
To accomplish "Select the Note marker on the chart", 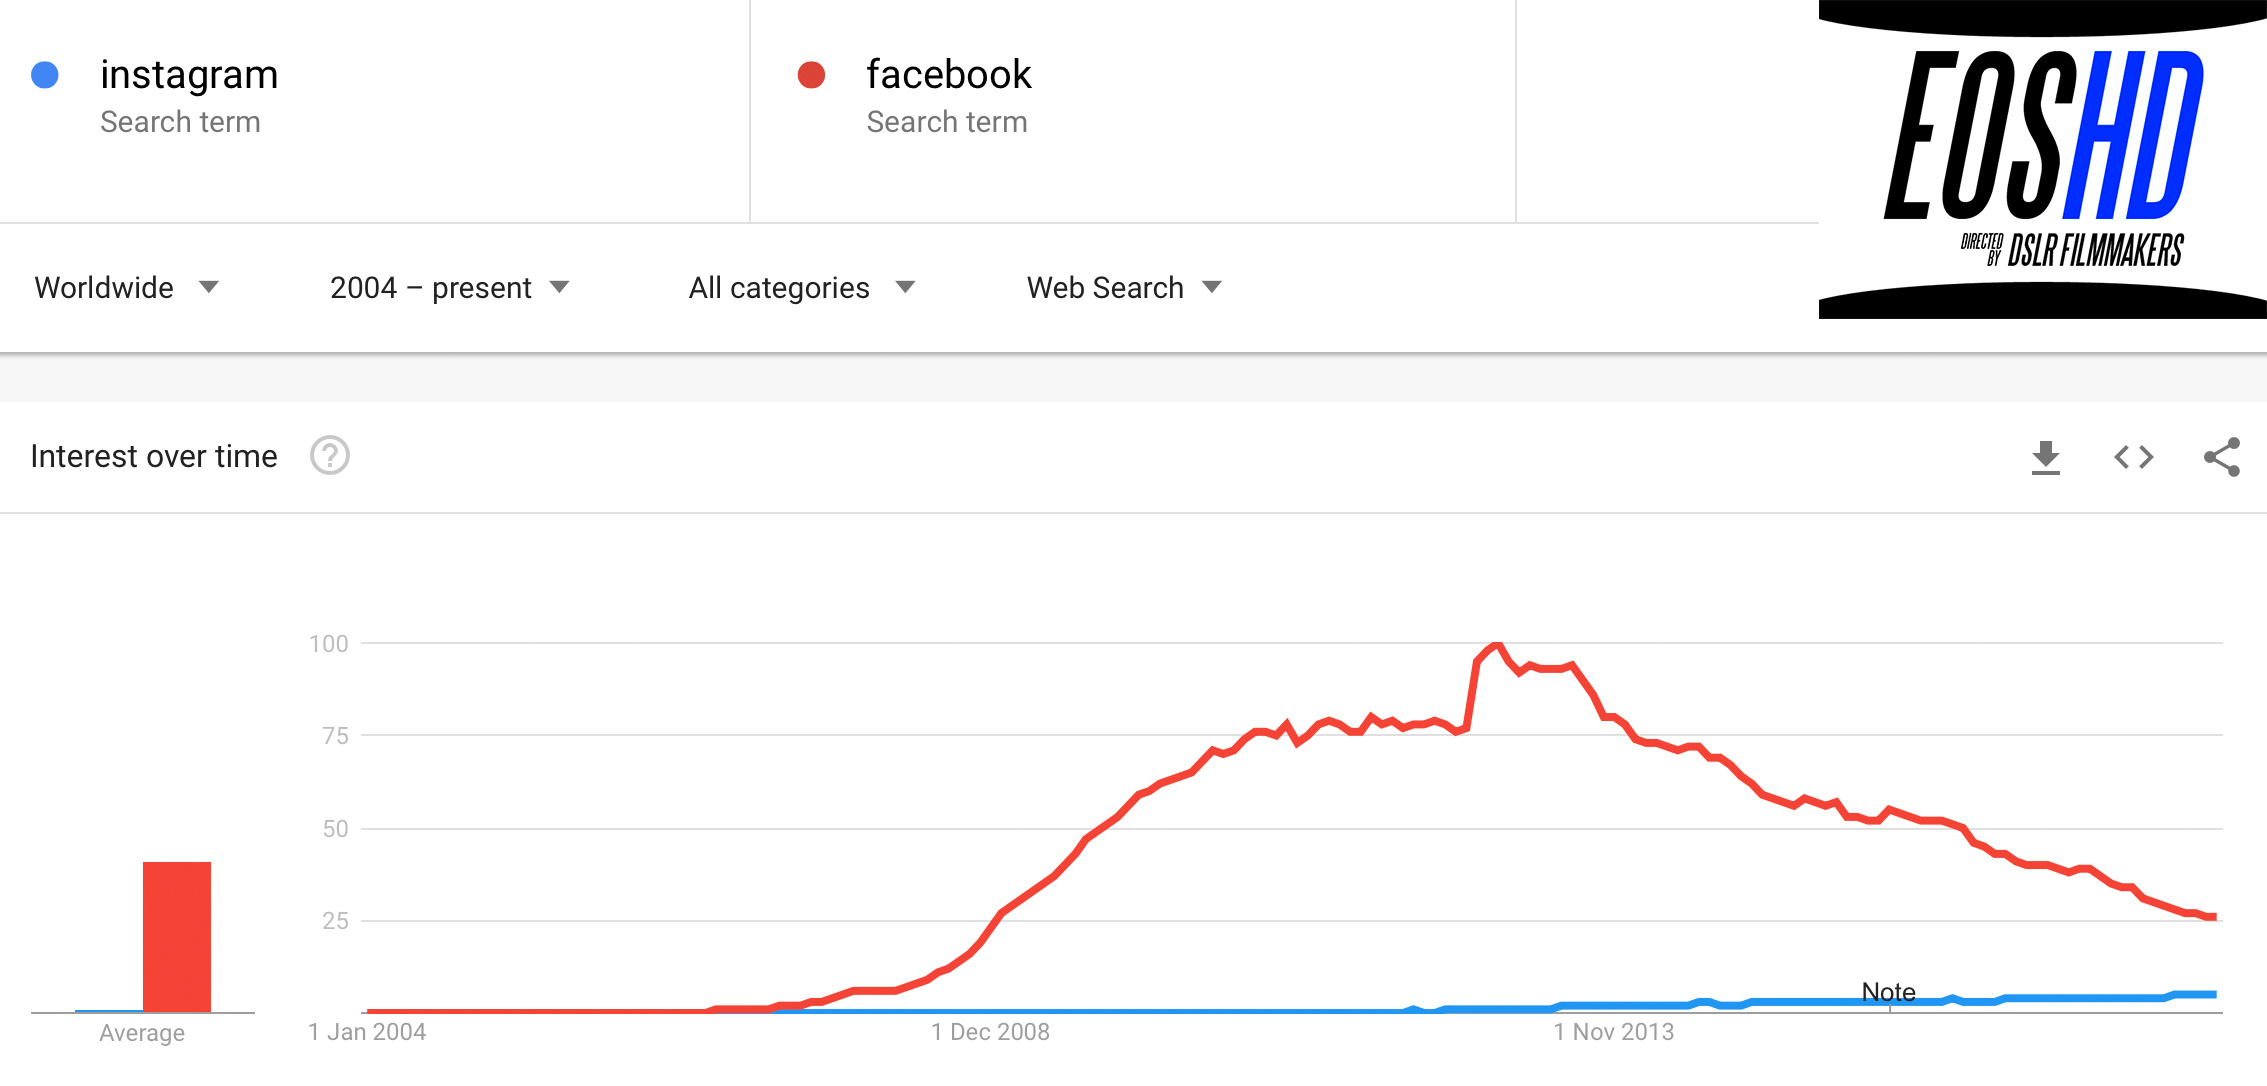I will tap(1888, 992).
